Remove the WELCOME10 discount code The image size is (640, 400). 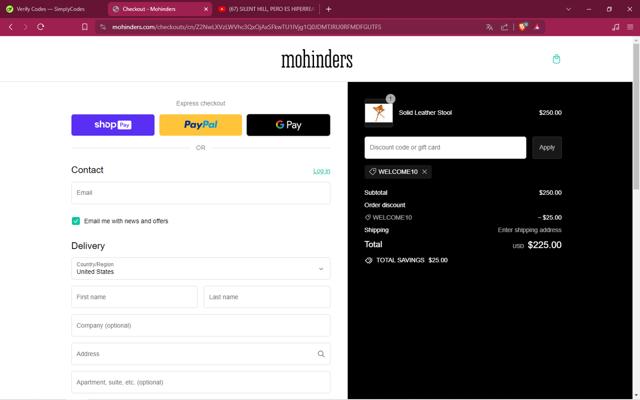(x=424, y=172)
